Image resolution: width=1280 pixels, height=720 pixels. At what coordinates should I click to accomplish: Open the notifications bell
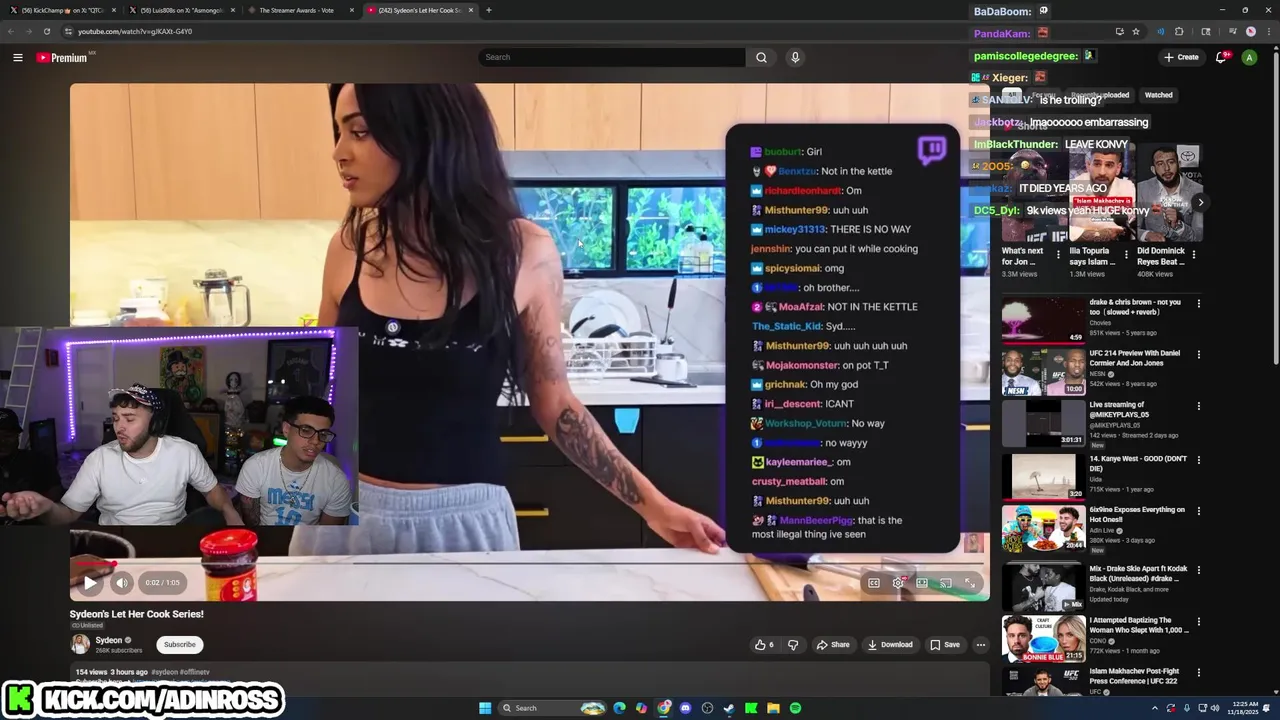[1221, 57]
